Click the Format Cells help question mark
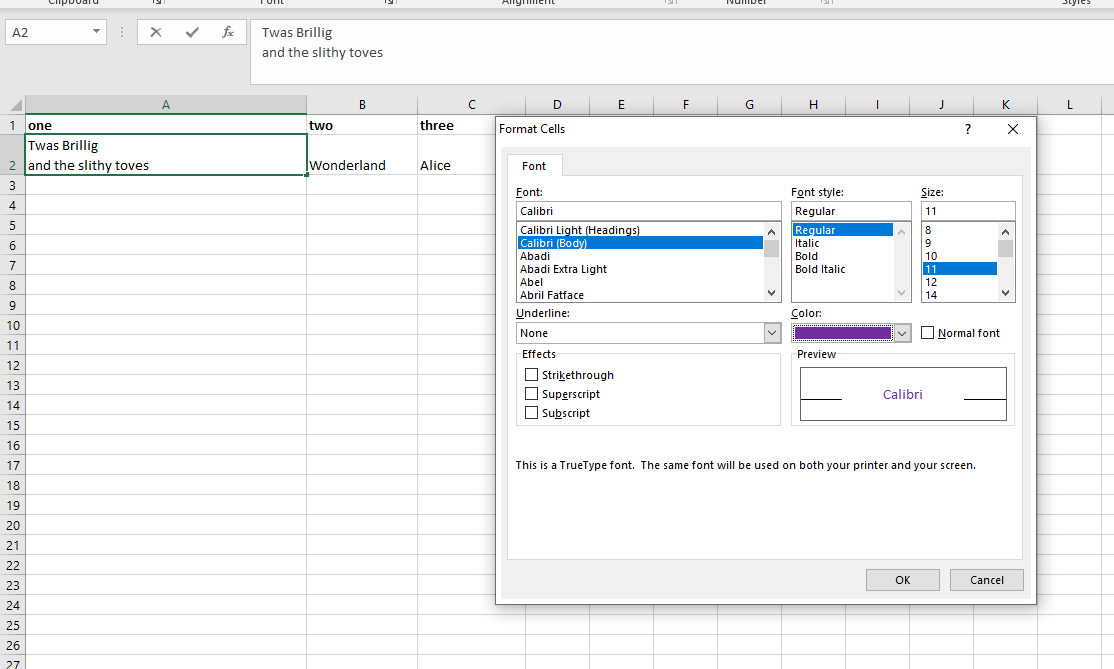This screenshot has height=669, width=1114. click(x=967, y=129)
